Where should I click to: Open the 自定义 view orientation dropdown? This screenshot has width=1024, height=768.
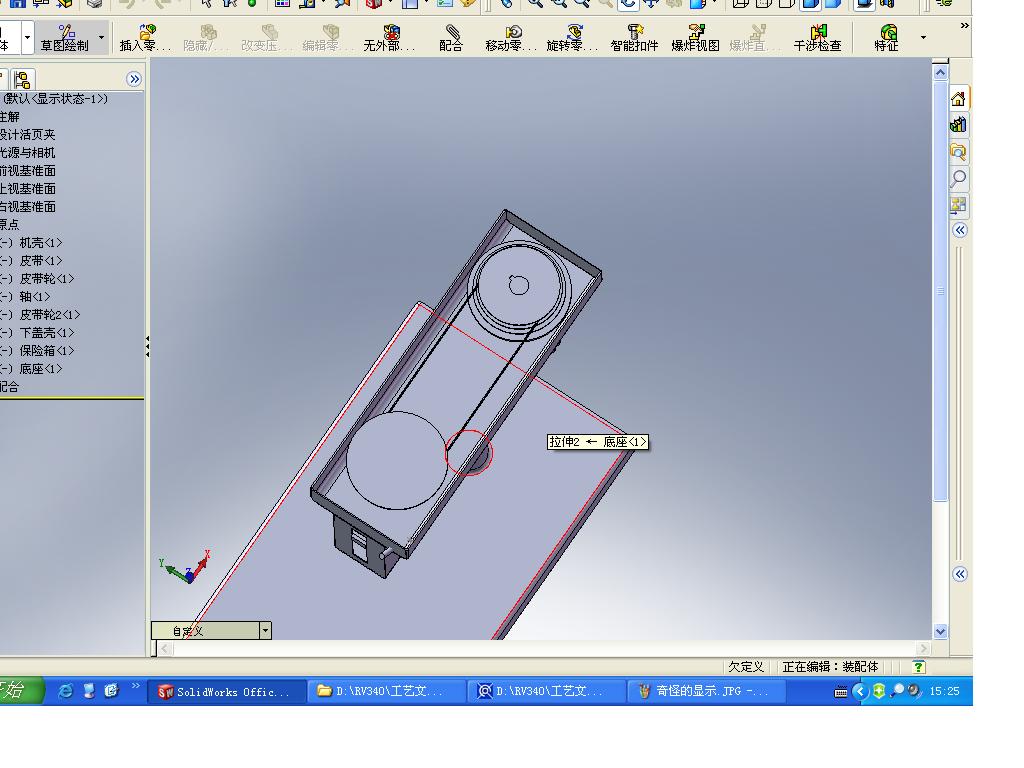(x=265, y=631)
